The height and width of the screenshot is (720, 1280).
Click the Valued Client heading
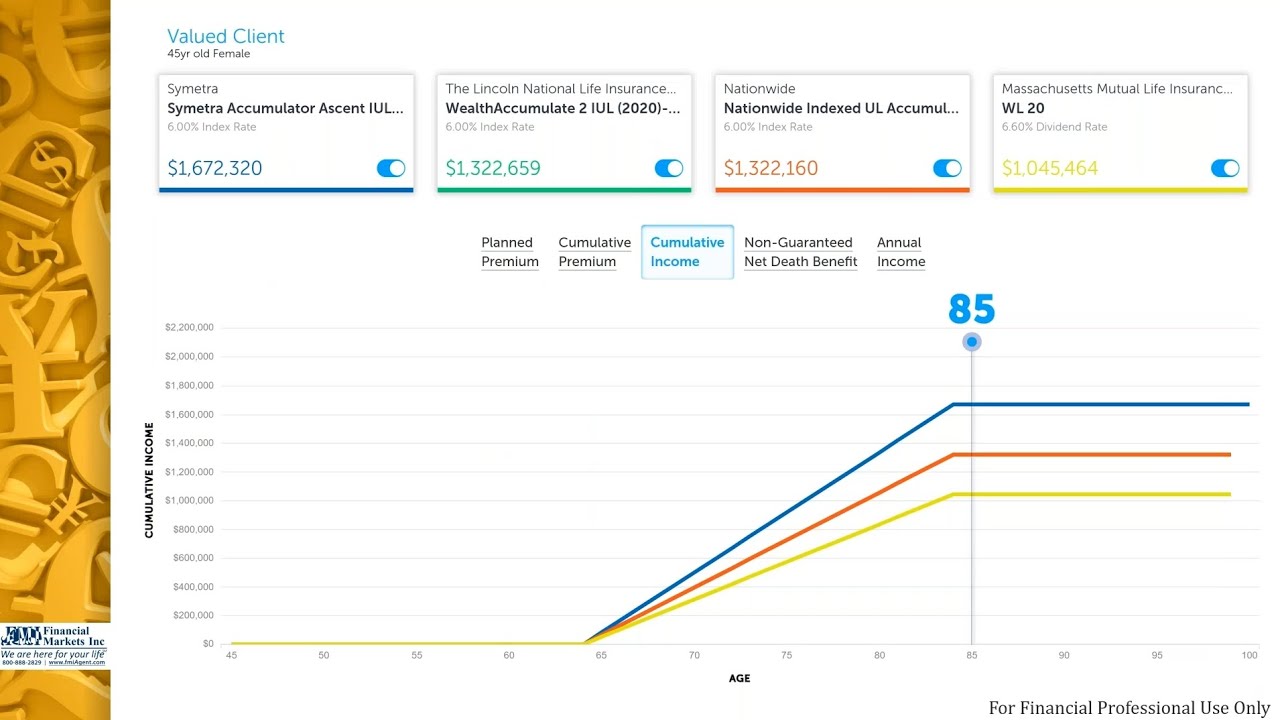[226, 36]
